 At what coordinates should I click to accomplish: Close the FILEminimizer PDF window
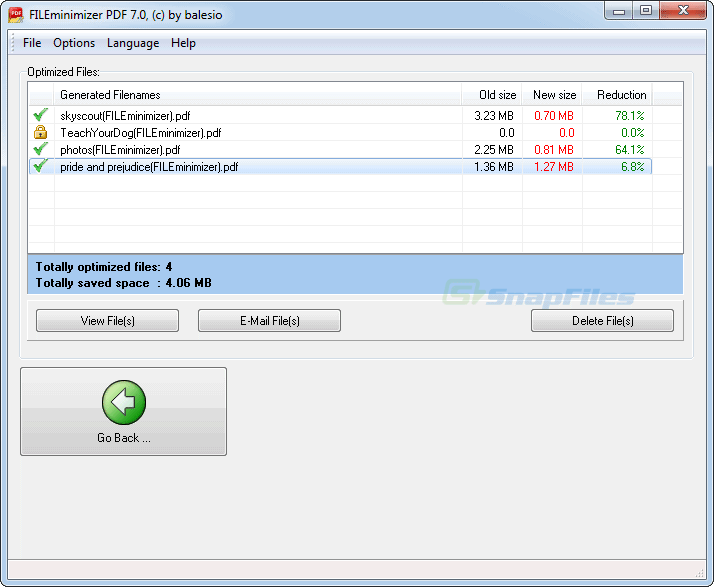tap(683, 11)
